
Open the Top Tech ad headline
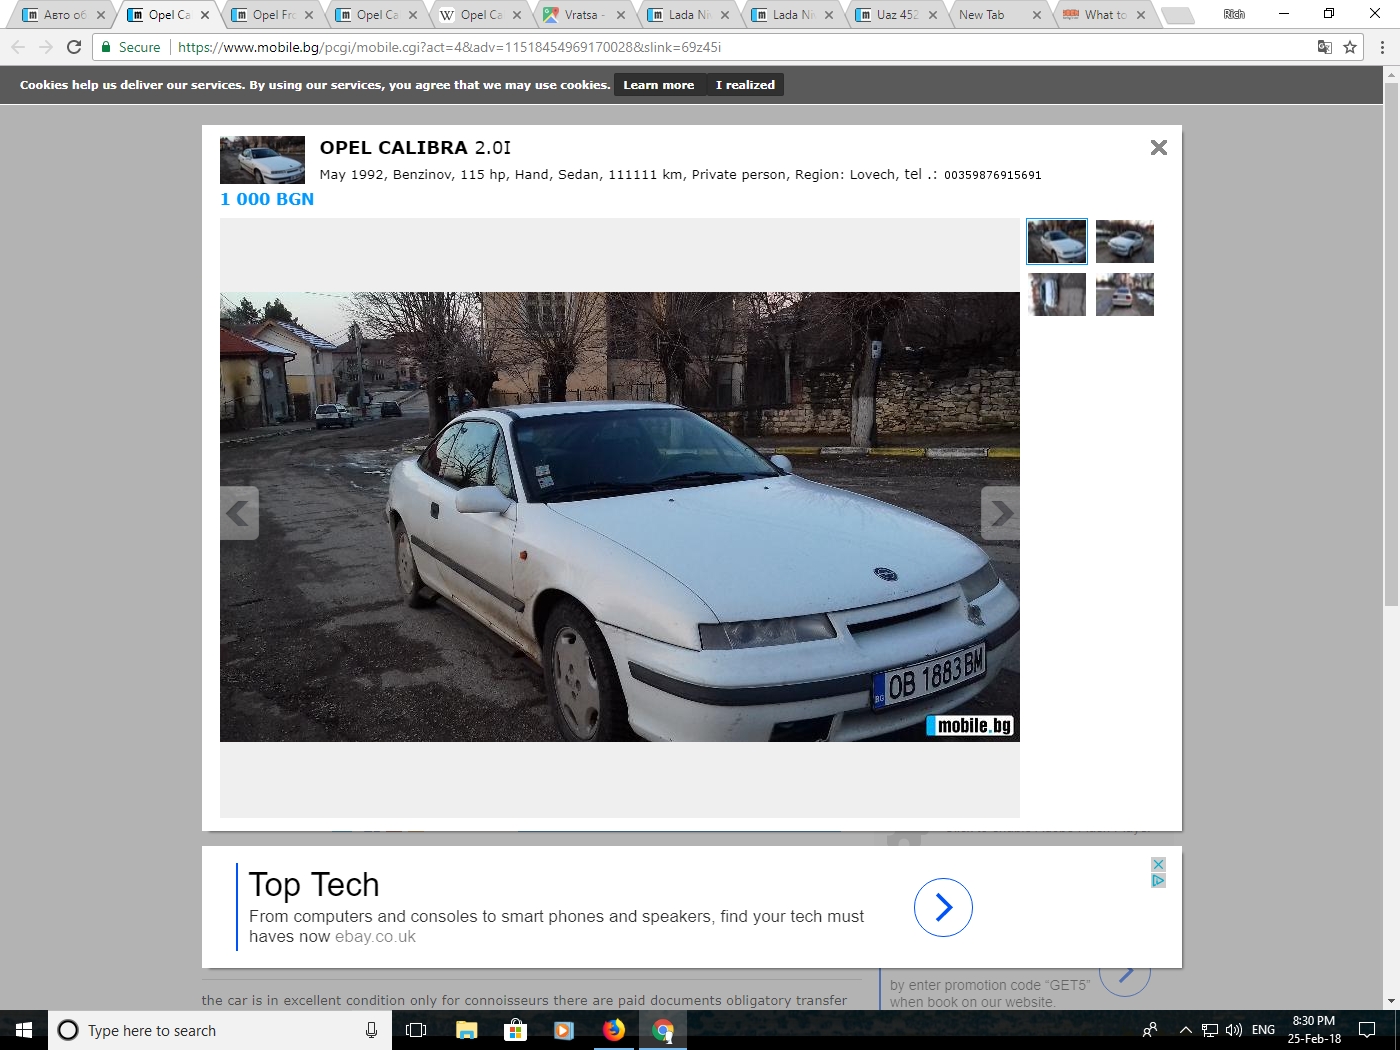[314, 885]
